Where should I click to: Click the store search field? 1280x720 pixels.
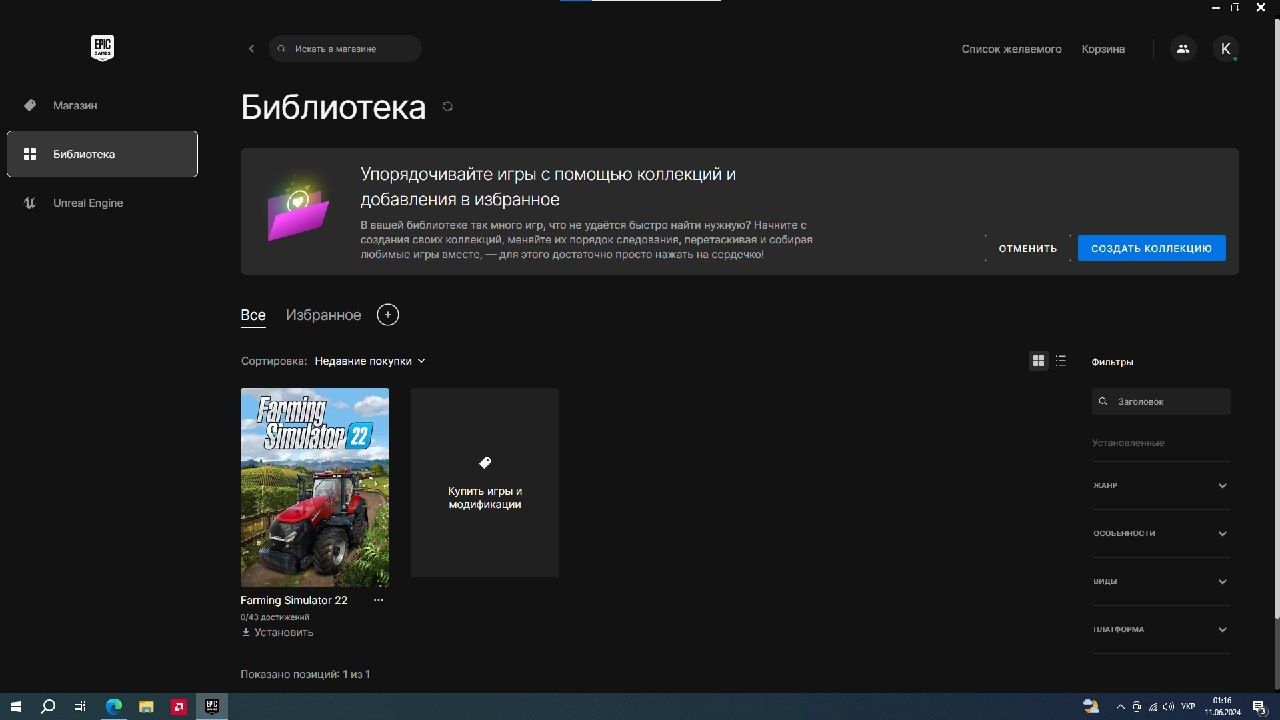[x=345, y=48]
